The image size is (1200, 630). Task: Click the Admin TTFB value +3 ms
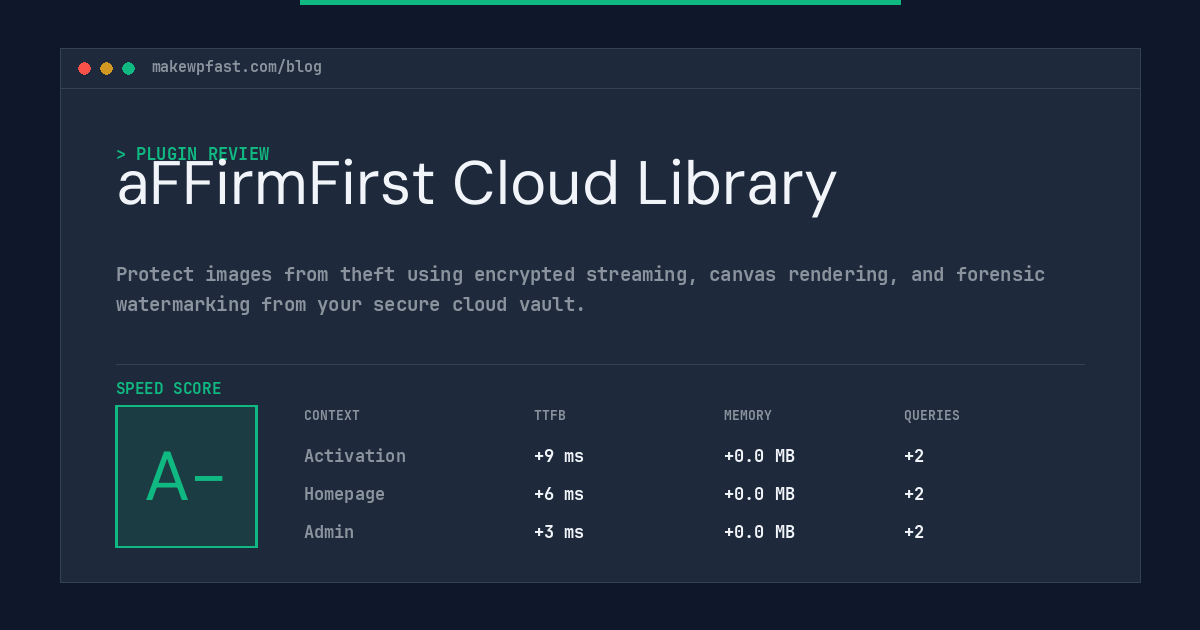559,532
